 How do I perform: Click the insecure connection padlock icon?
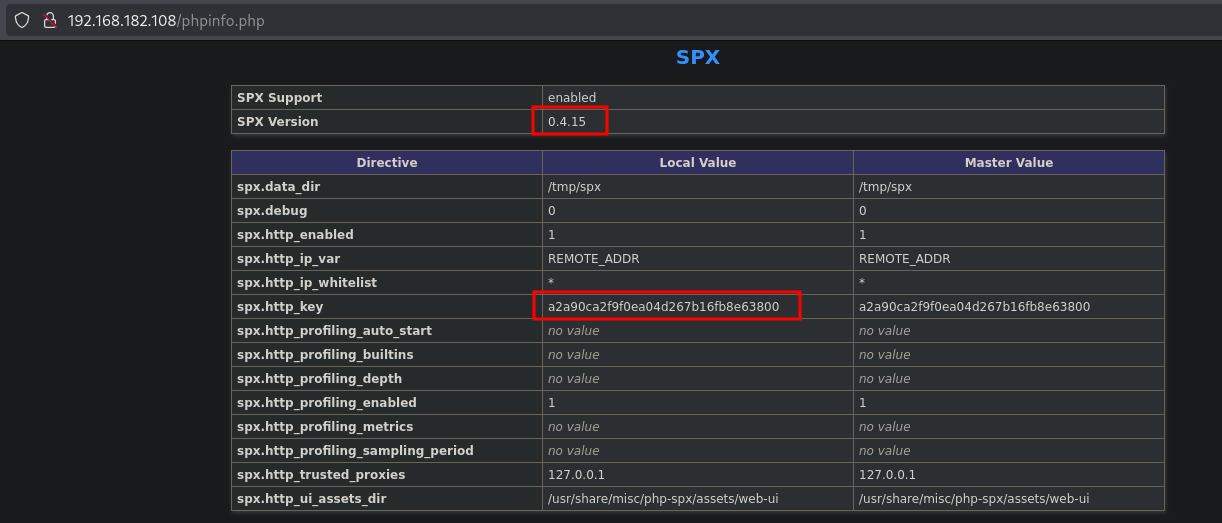point(48,20)
